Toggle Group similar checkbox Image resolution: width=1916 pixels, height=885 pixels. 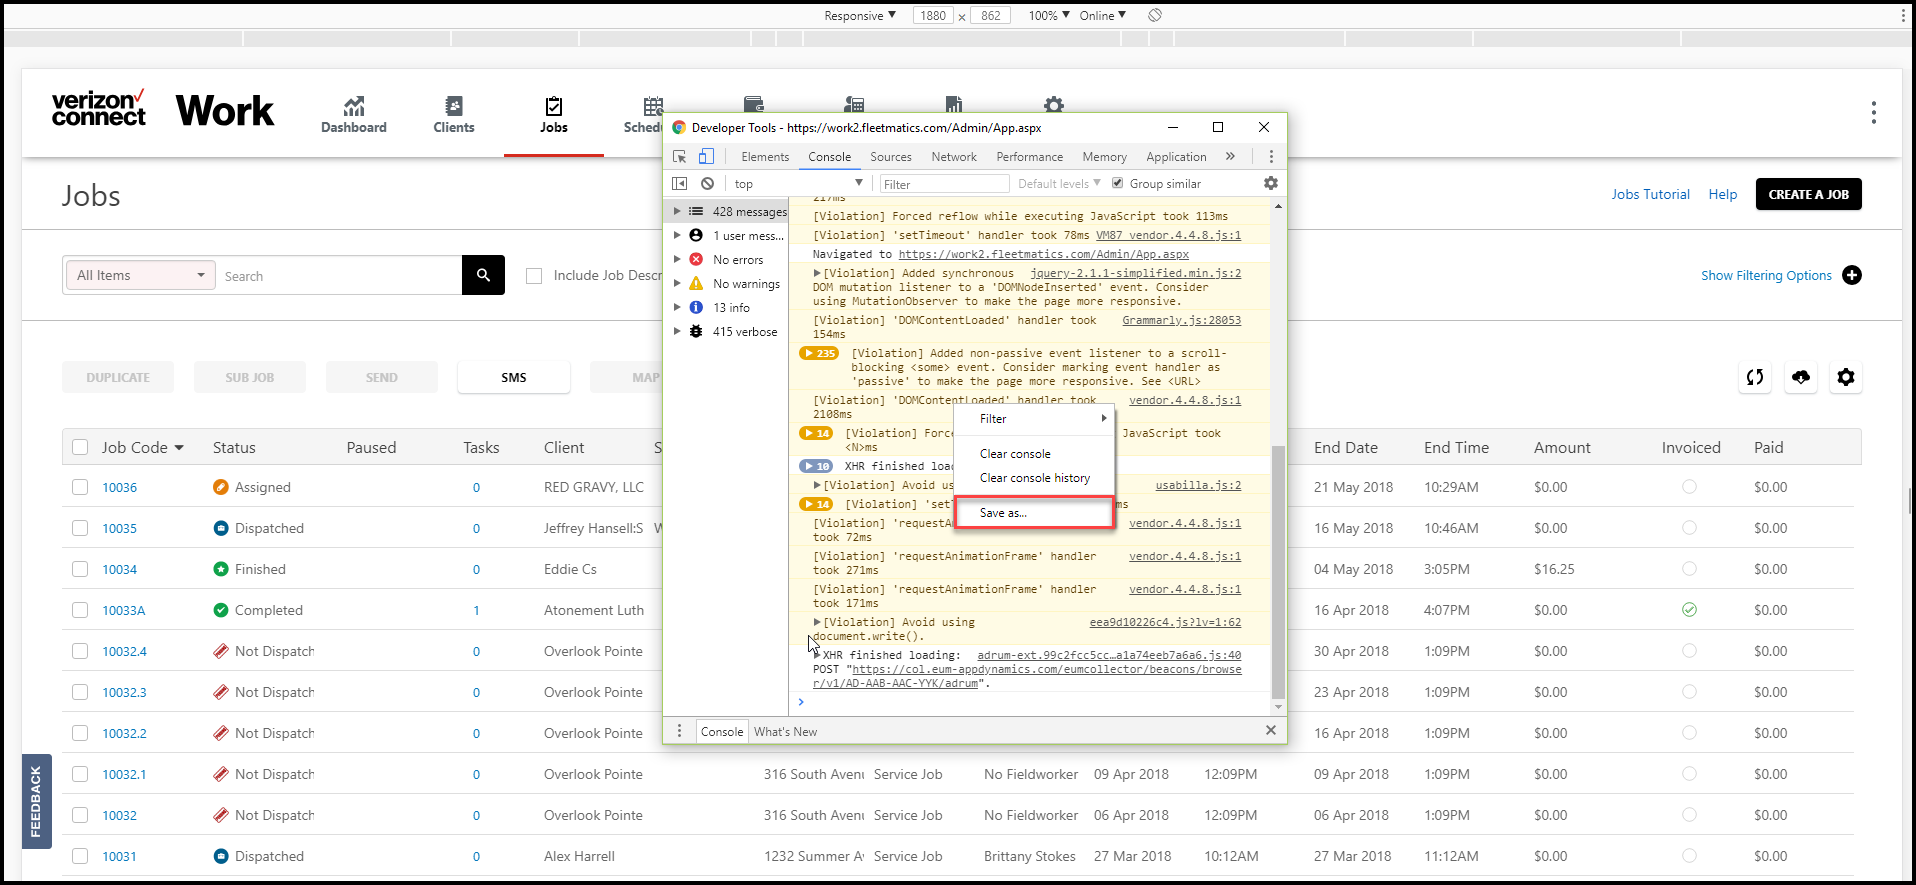pyautogui.click(x=1118, y=183)
